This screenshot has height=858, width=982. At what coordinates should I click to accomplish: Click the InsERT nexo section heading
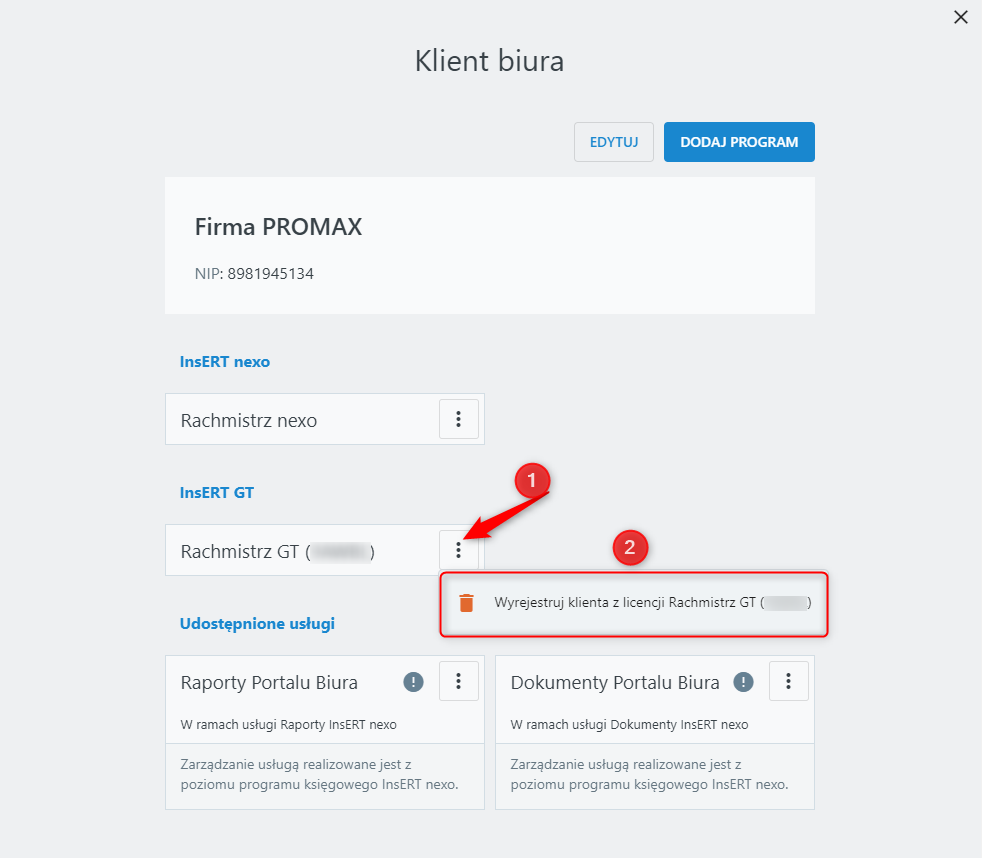225,362
